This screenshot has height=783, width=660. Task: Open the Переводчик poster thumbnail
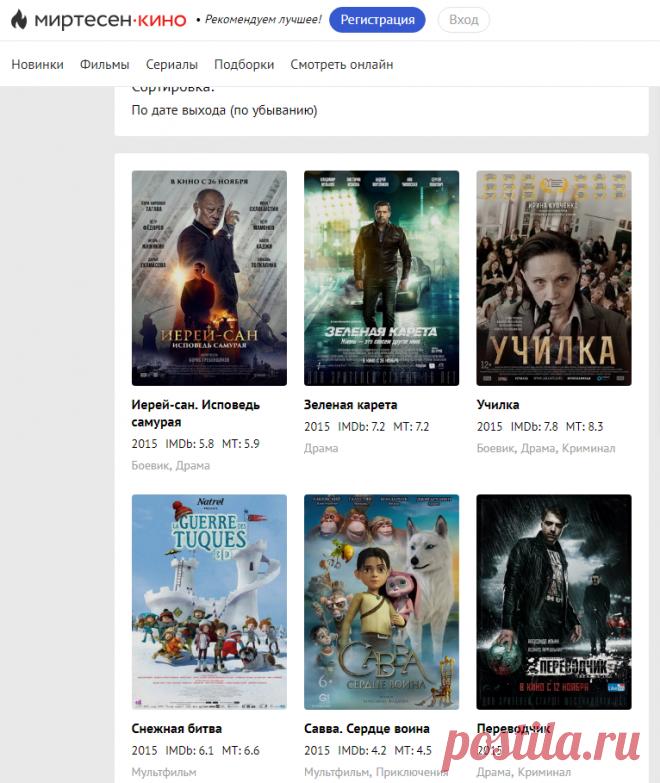point(553,601)
